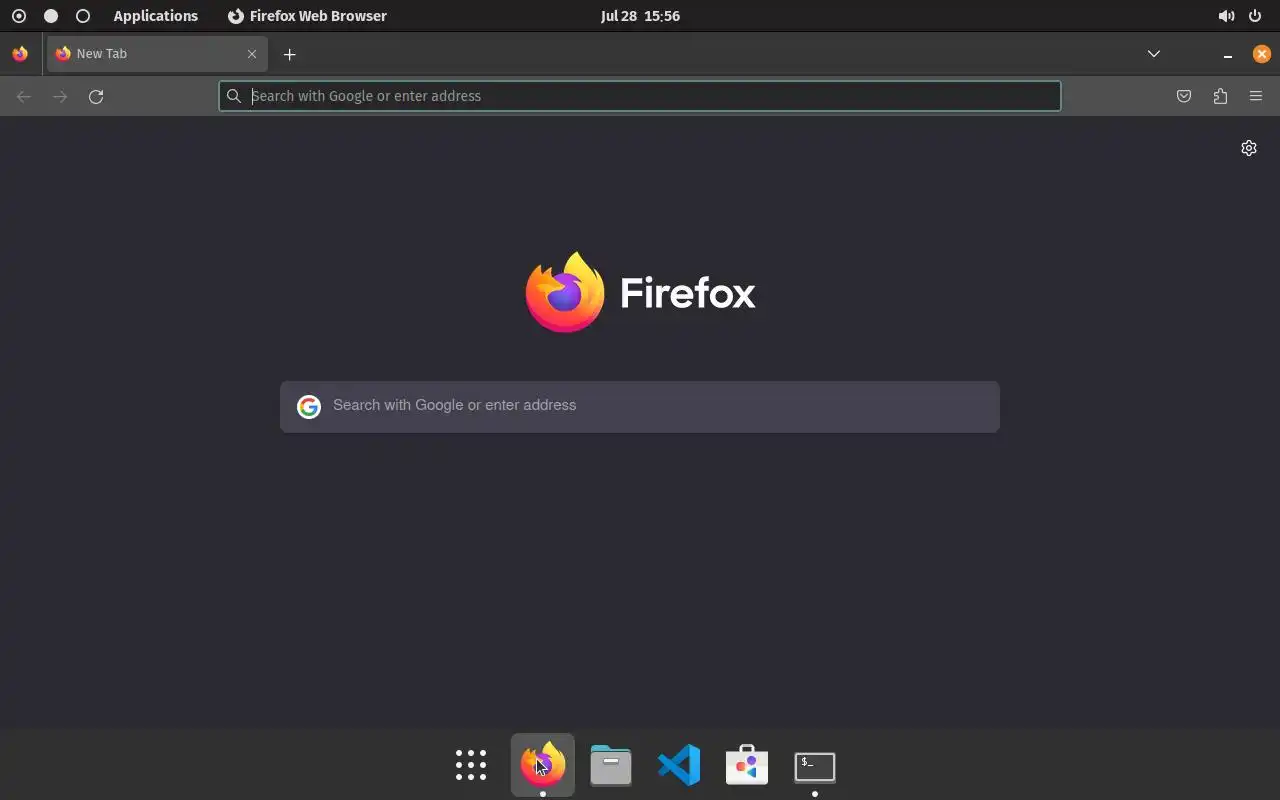Image resolution: width=1280 pixels, height=800 pixels.
Task: Open Terminal from the dock
Action: point(815,766)
